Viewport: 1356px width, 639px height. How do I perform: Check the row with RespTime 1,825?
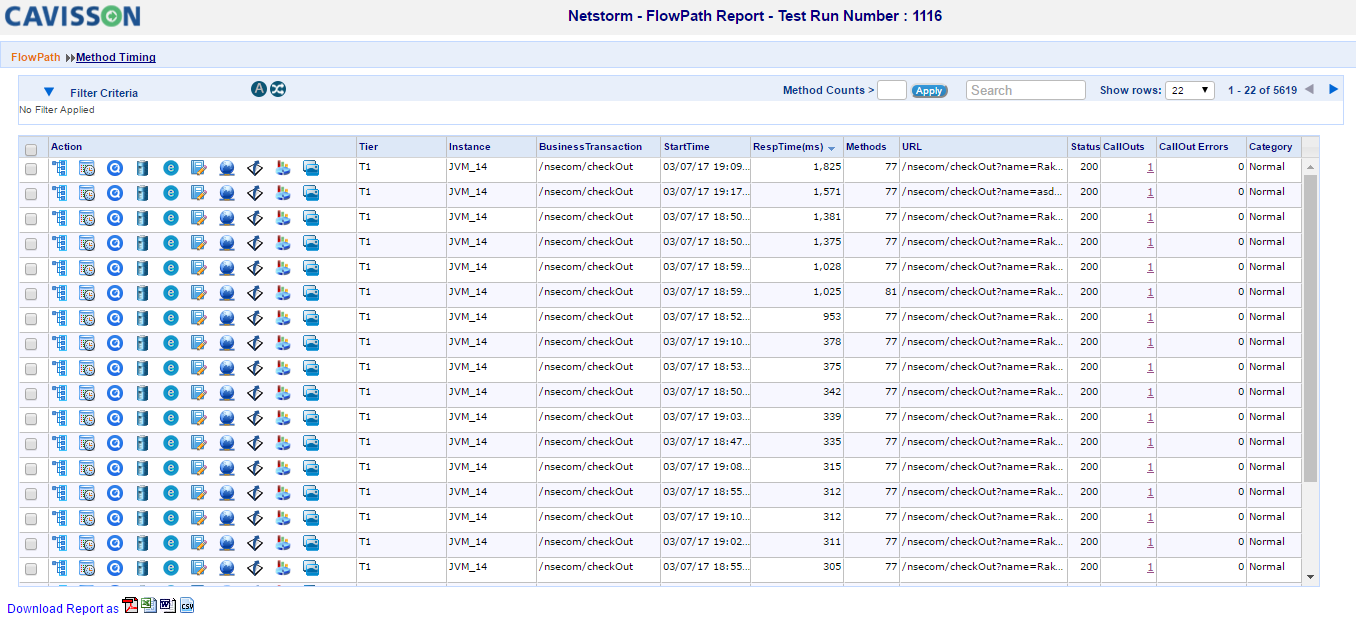click(x=31, y=169)
